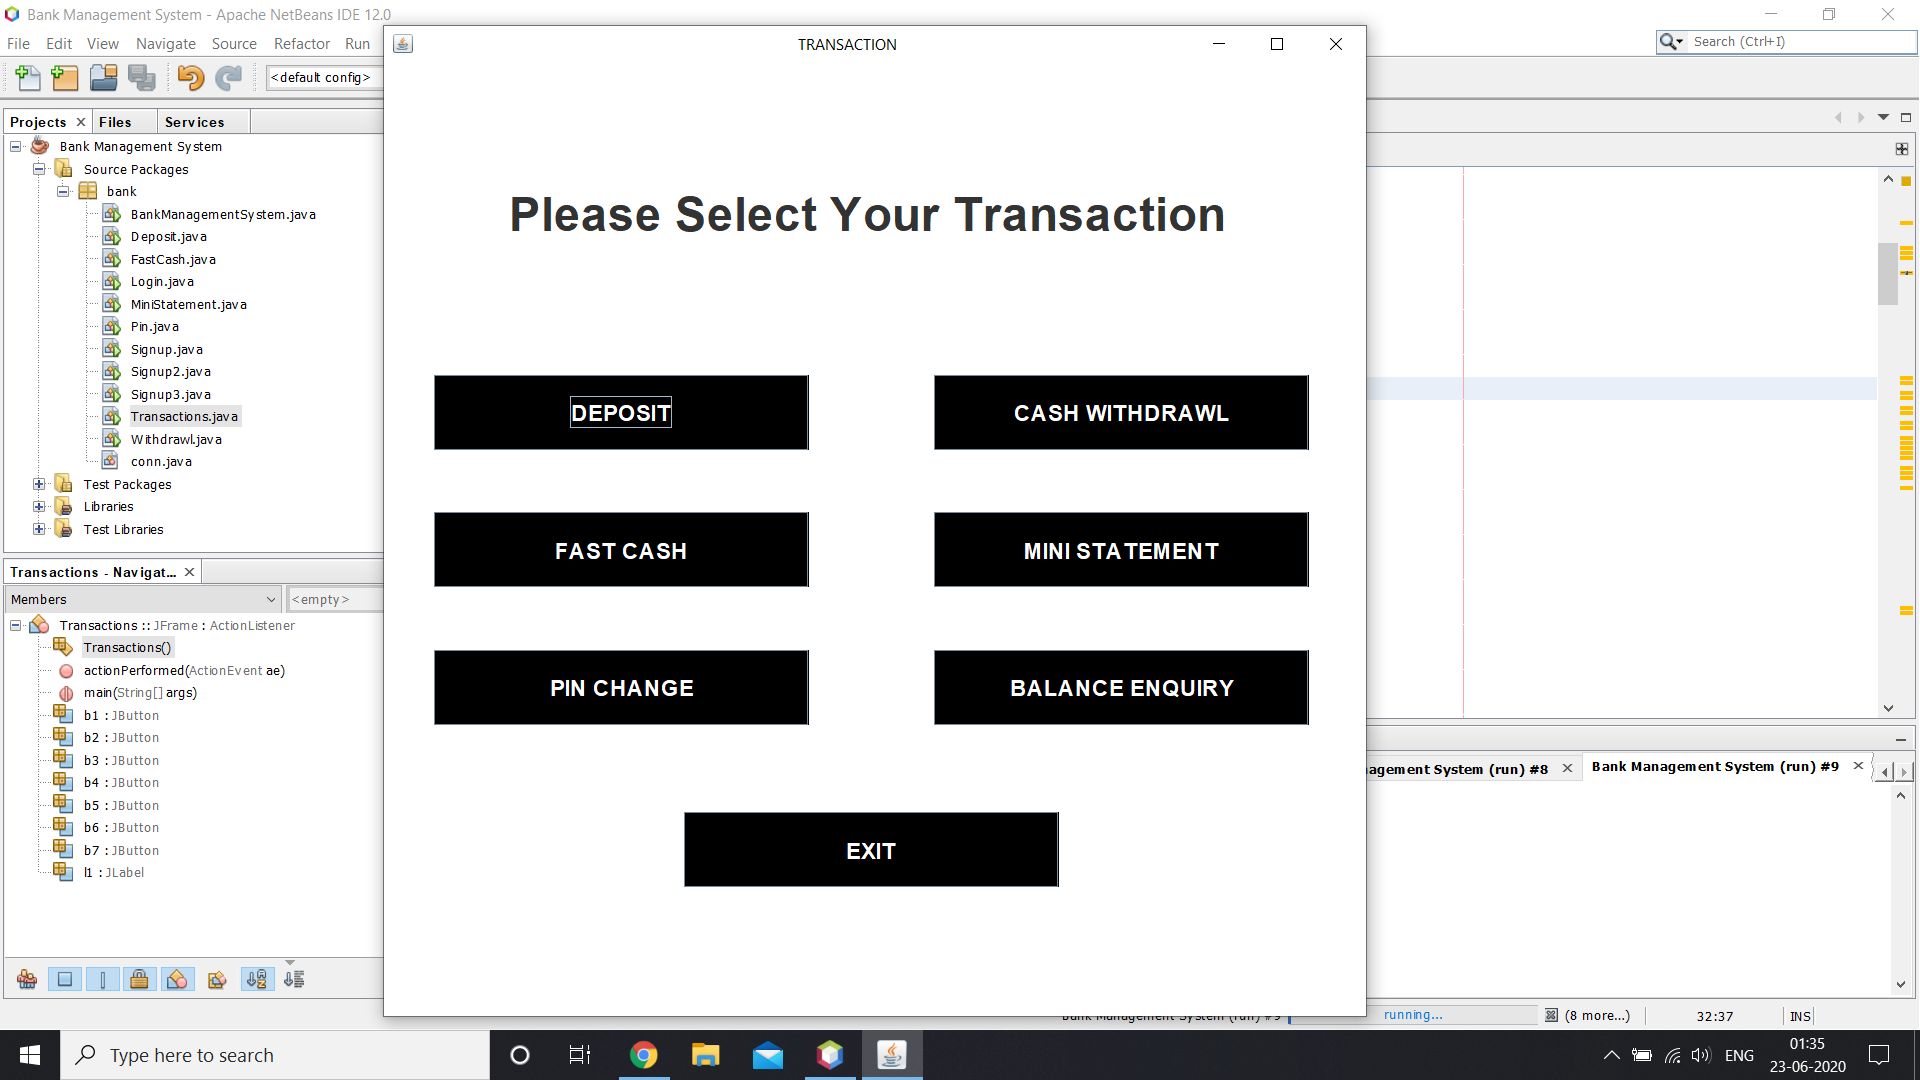Select Withdrawl.java in the project tree
This screenshot has width=1920, height=1080.
[176, 439]
